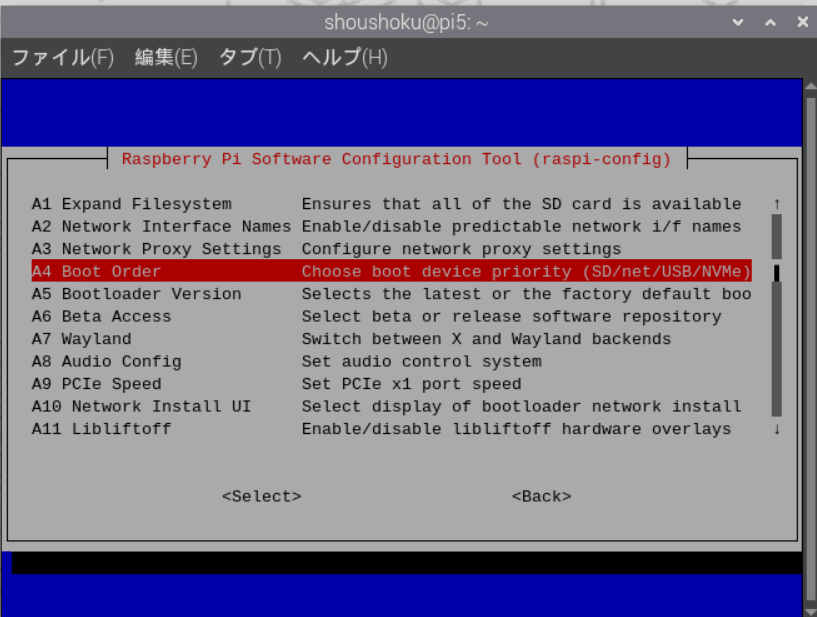Screen dimensions: 817x617
Task: Select A3 Network Proxy Settings
Action: (x=156, y=249)
